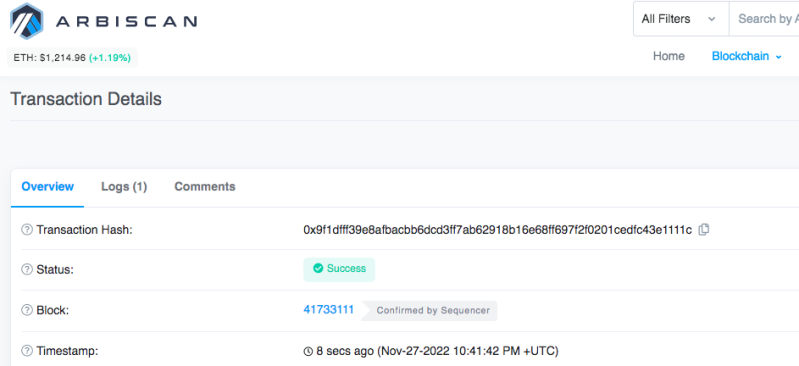The image size is (799, 366).
Task: Click the help icon next to Status
Action: 26,270
